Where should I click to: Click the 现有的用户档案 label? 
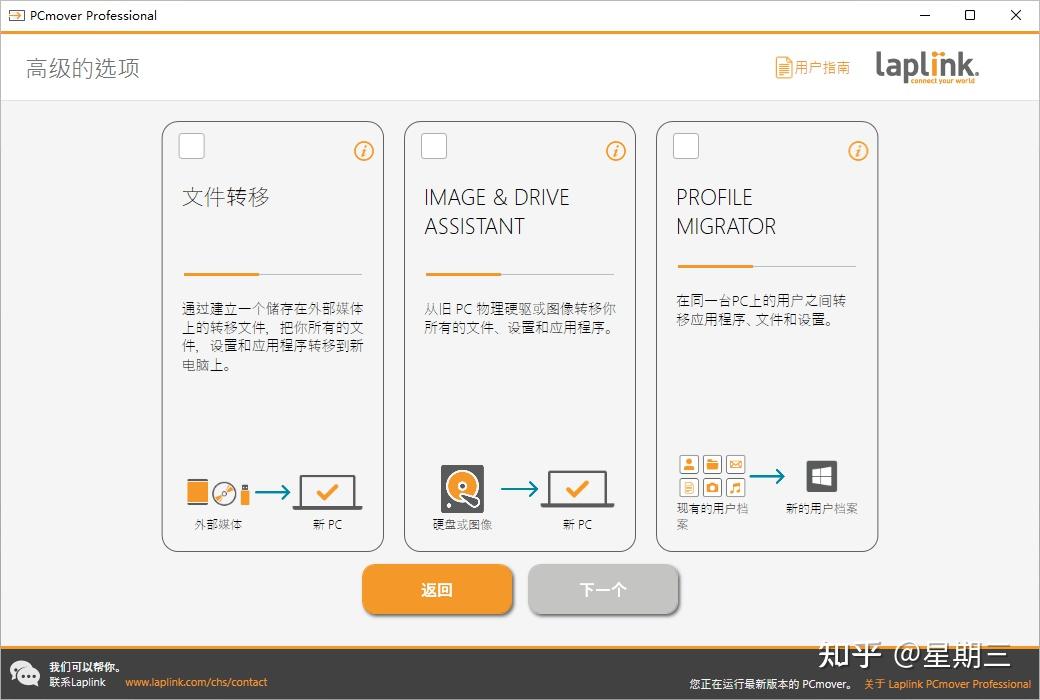pos(712,516)
